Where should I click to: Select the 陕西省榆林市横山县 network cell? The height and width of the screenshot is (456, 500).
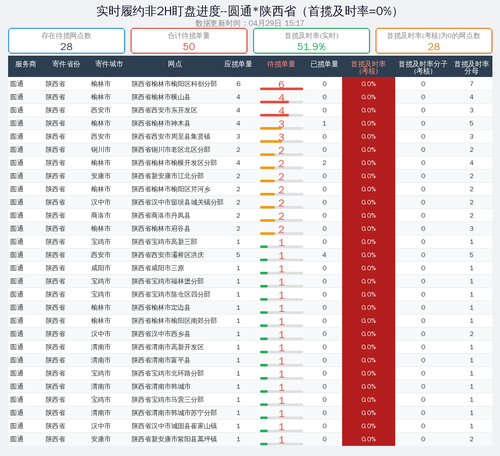(161, 97)
